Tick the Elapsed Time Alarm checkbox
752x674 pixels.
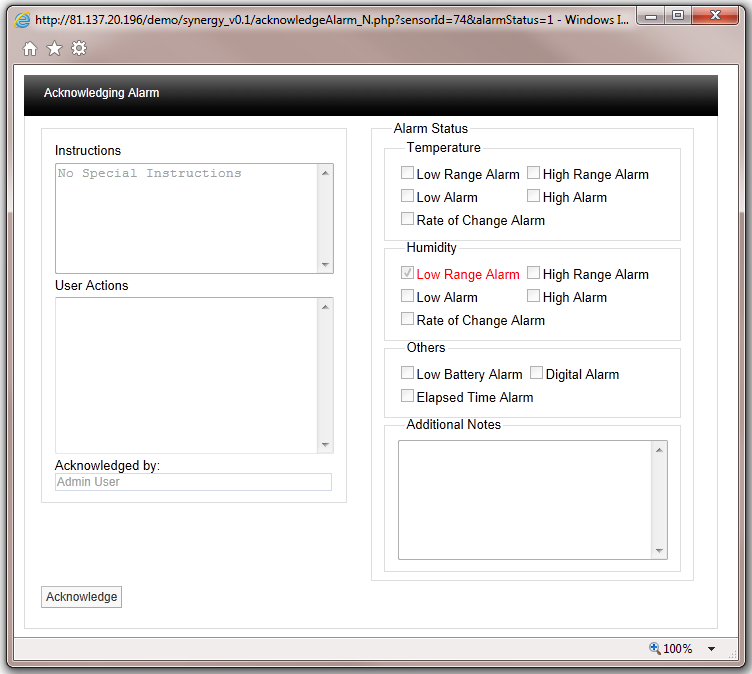pyautogui.click(x=408, y=396)
